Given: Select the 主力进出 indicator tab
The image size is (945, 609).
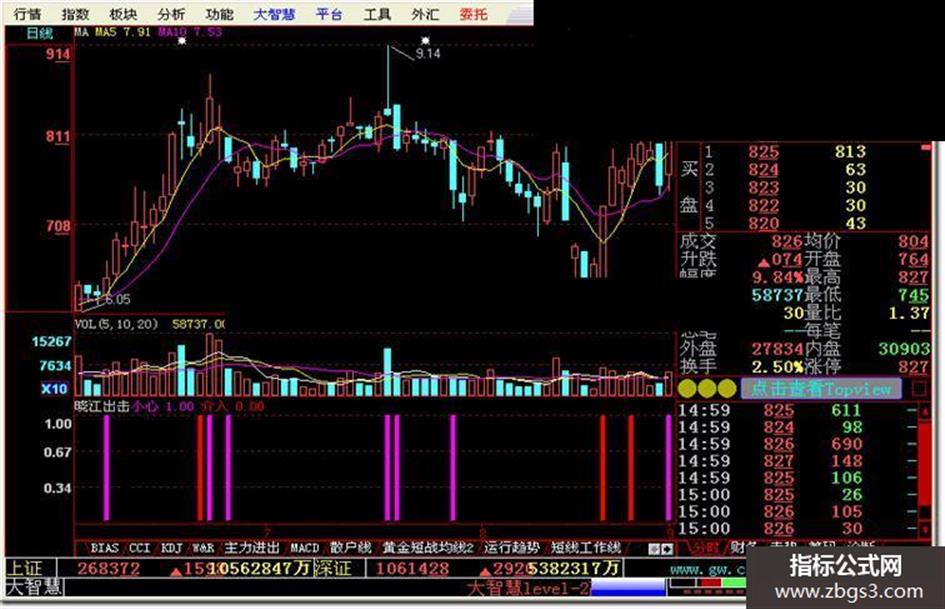Looking at the screenshot, I should pos(252,547).
